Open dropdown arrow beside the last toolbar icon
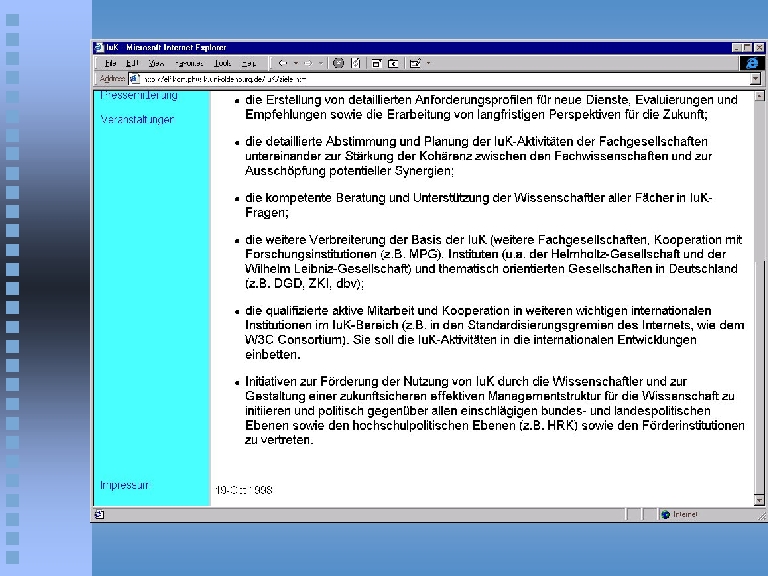The height and width of the screenshot is (576, 768). click(x=428, y=63)
